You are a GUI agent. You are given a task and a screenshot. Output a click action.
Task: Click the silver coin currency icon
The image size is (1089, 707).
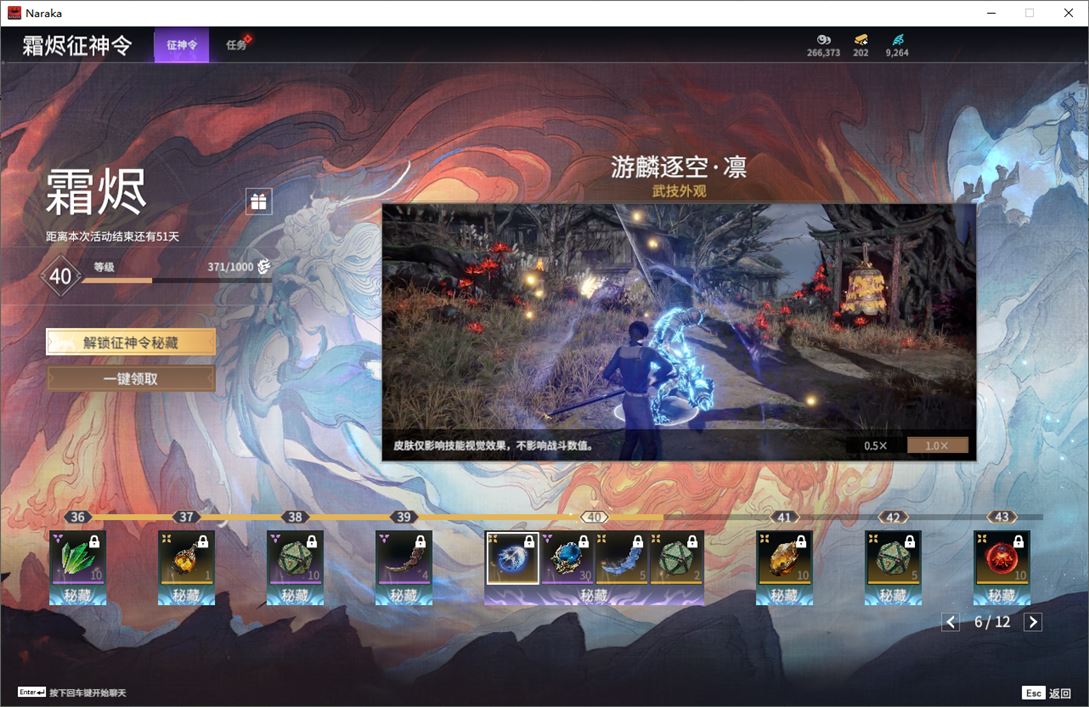click(824, 40)
